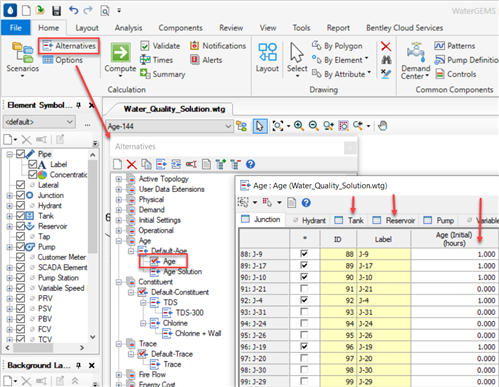Uncheck the Tank symbology checkbox

(20, 216)
